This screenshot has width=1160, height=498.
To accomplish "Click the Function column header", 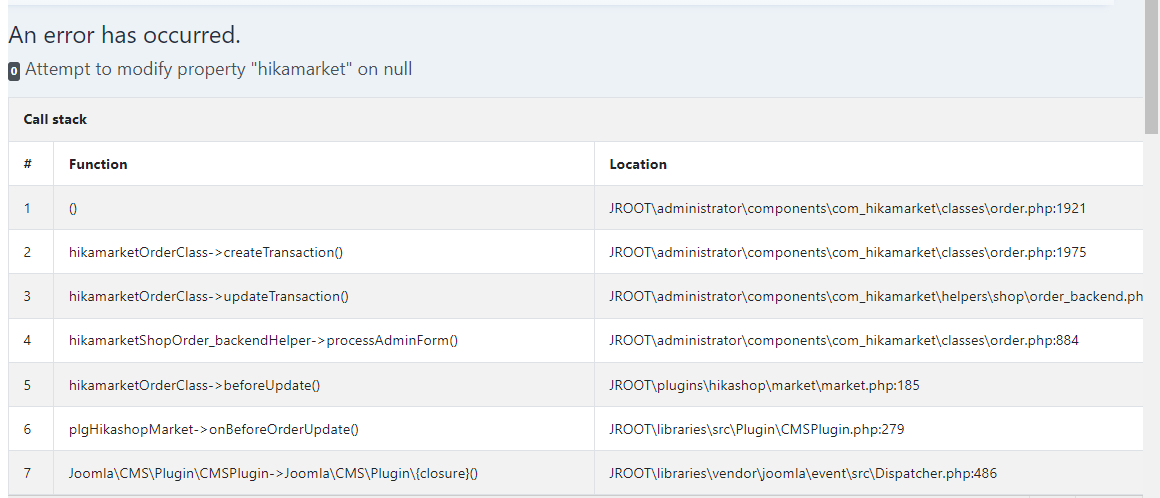I will pyautogui.click(x=98, y=164).
